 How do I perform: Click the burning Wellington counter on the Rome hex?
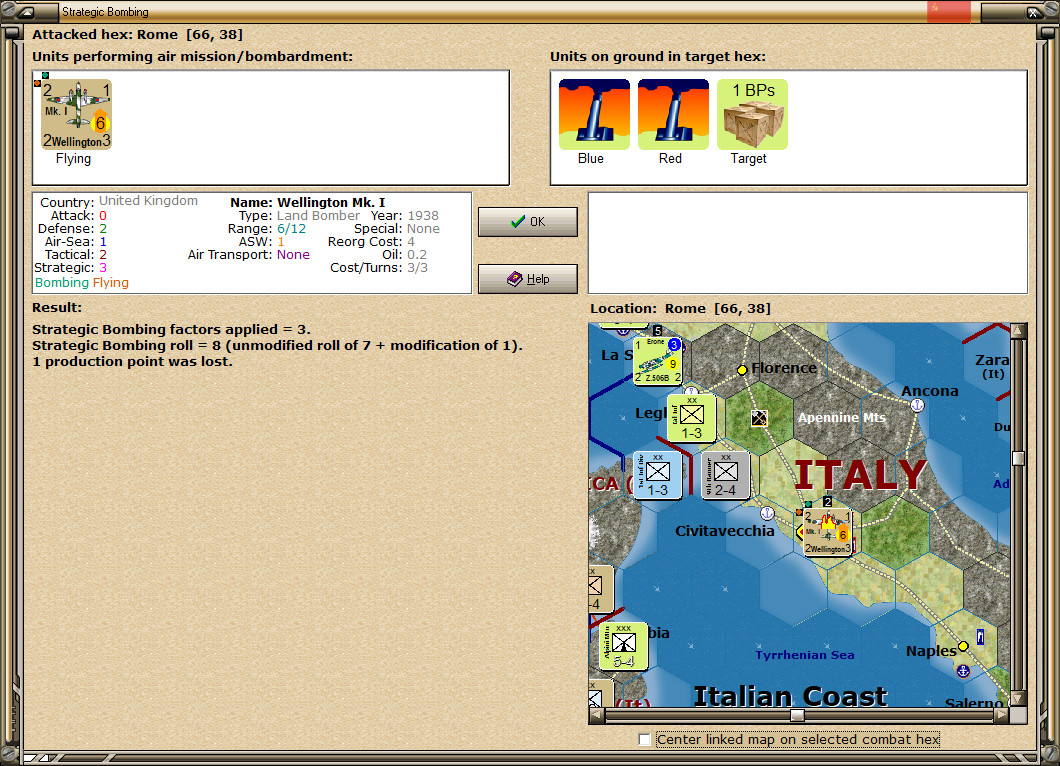(x=826, y=530)
